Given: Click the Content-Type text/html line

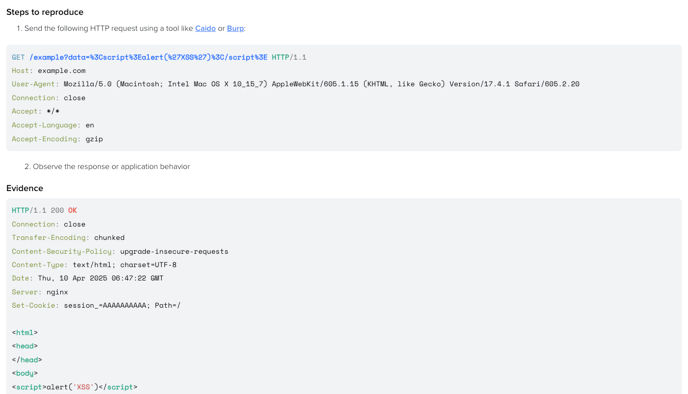Looking at the screenshot, I should point(94,265).
